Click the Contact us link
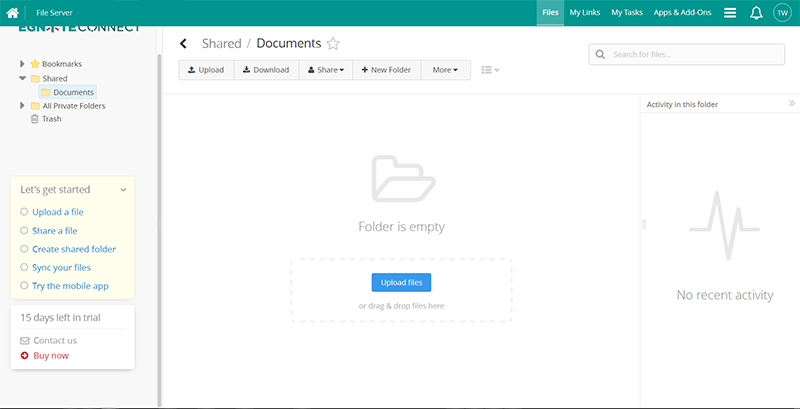This screenshot has height=409, width=800. point(55,341)
